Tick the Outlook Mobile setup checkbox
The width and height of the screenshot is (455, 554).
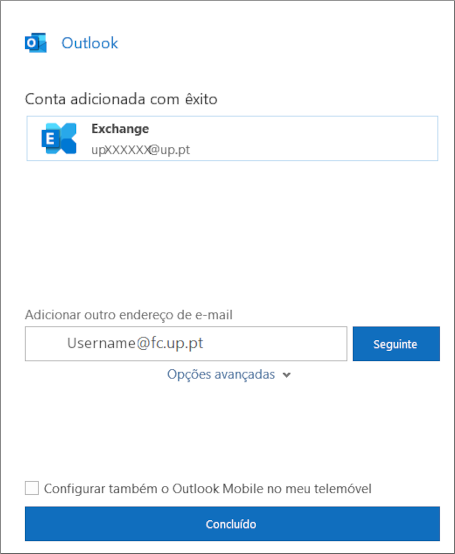[32, 488]
